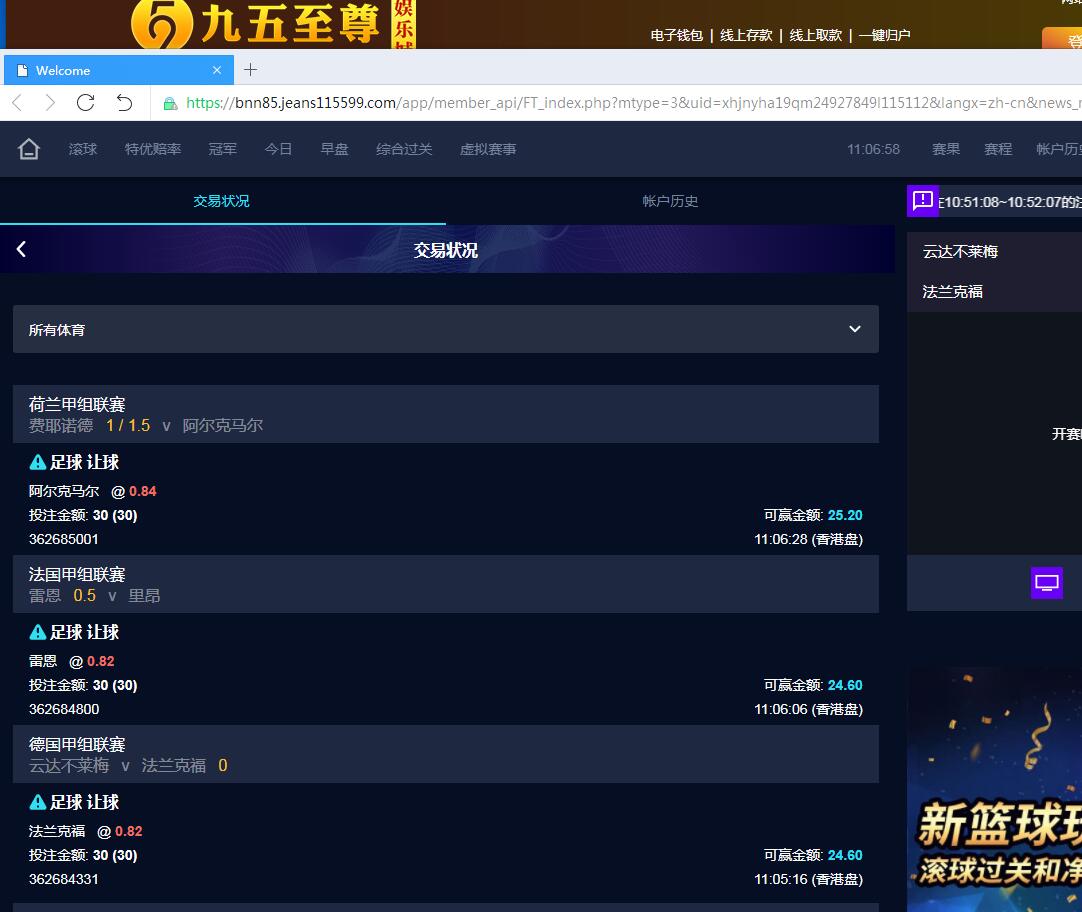Open a new browser tab
Screen dimensions: 1082x912
click(x=250, y=70)
